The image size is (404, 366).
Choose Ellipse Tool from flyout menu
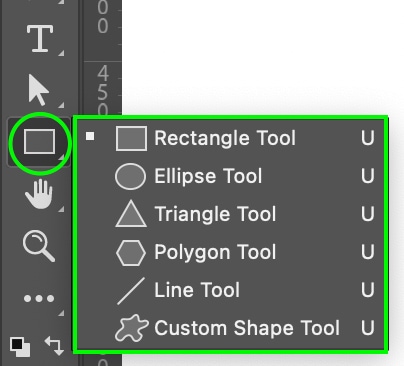pyautogui.click(x=230, y=176)
